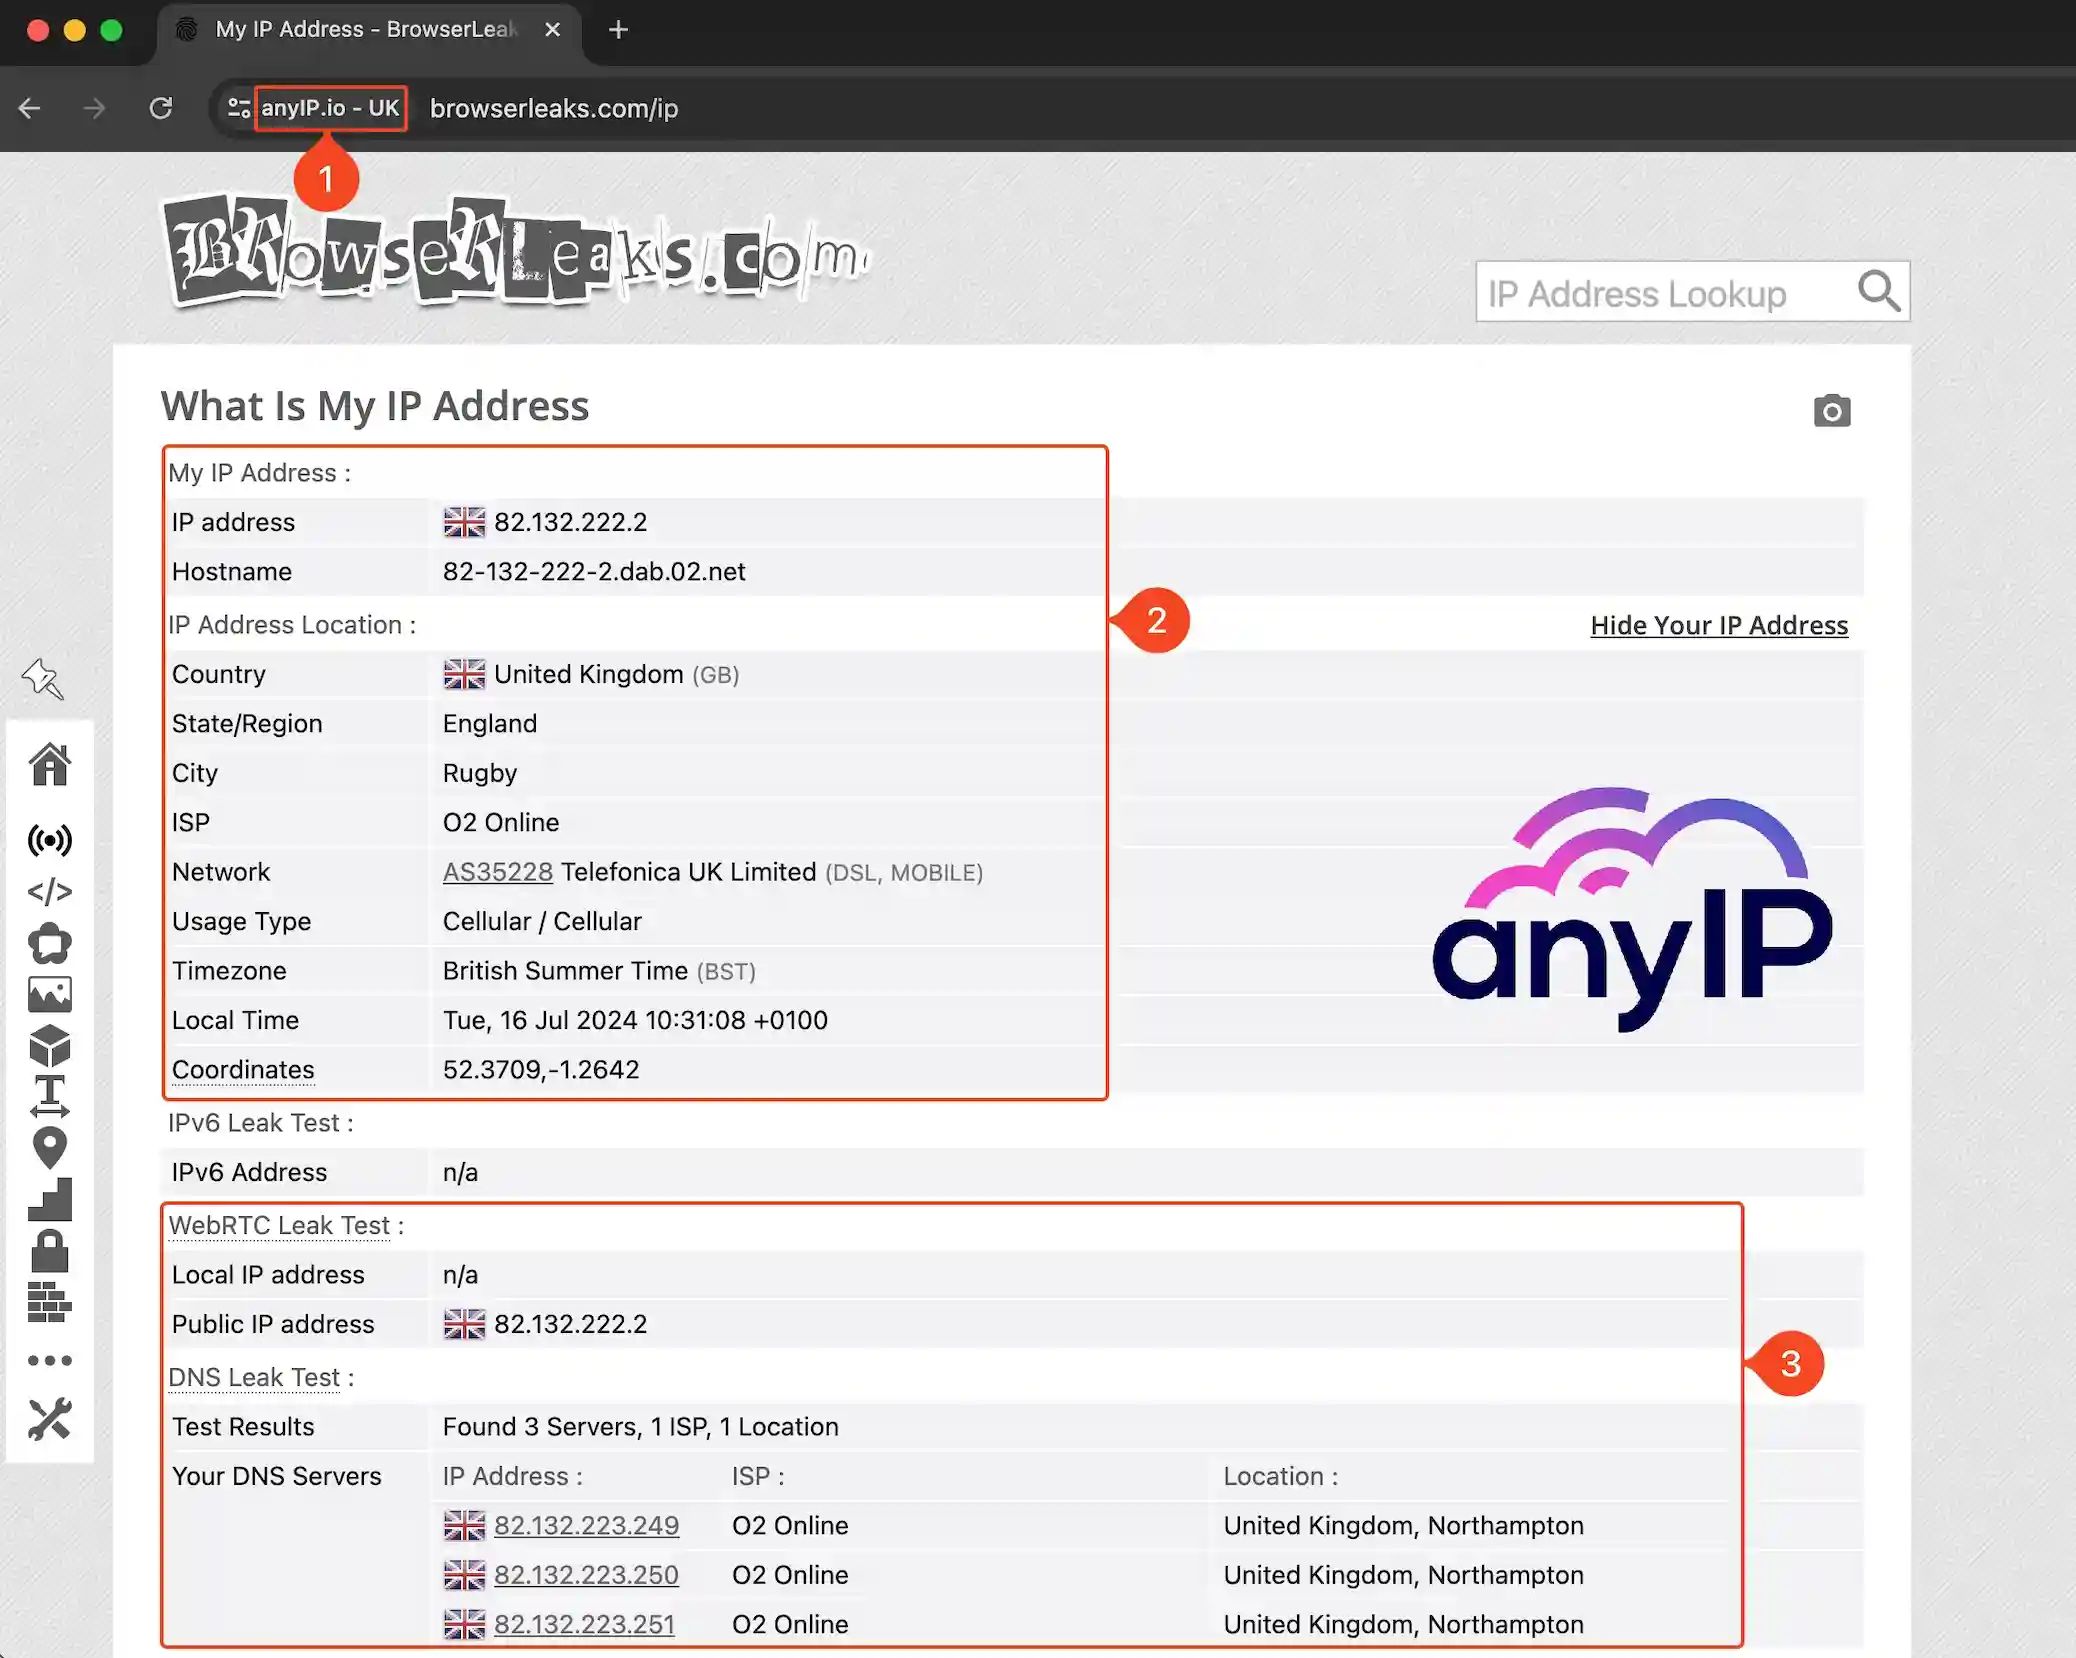Open the AS35228 network link
Image resolution: width=2076 pixels, height=1658 pixels.
click(497, 871)
